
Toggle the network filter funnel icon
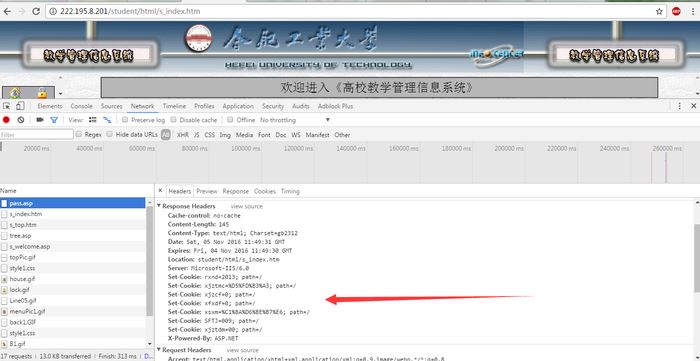pos(54,120)
